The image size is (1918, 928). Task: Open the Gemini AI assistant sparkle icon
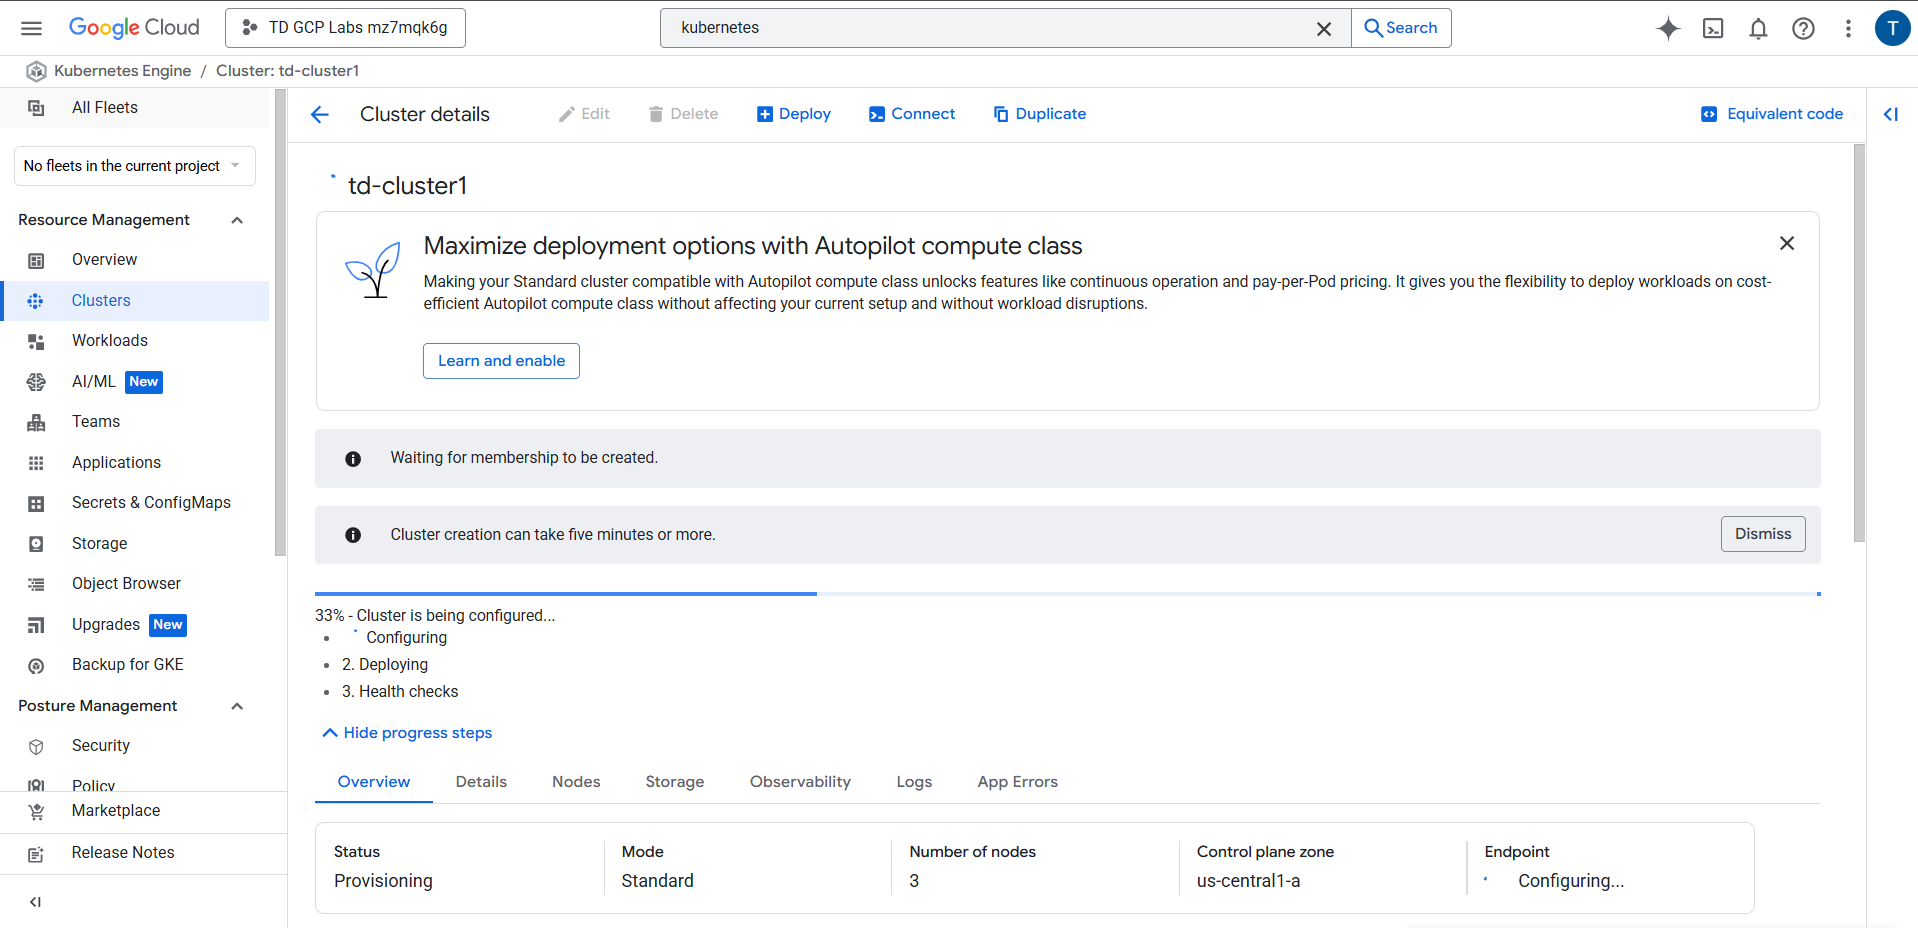click(1667, 28)
